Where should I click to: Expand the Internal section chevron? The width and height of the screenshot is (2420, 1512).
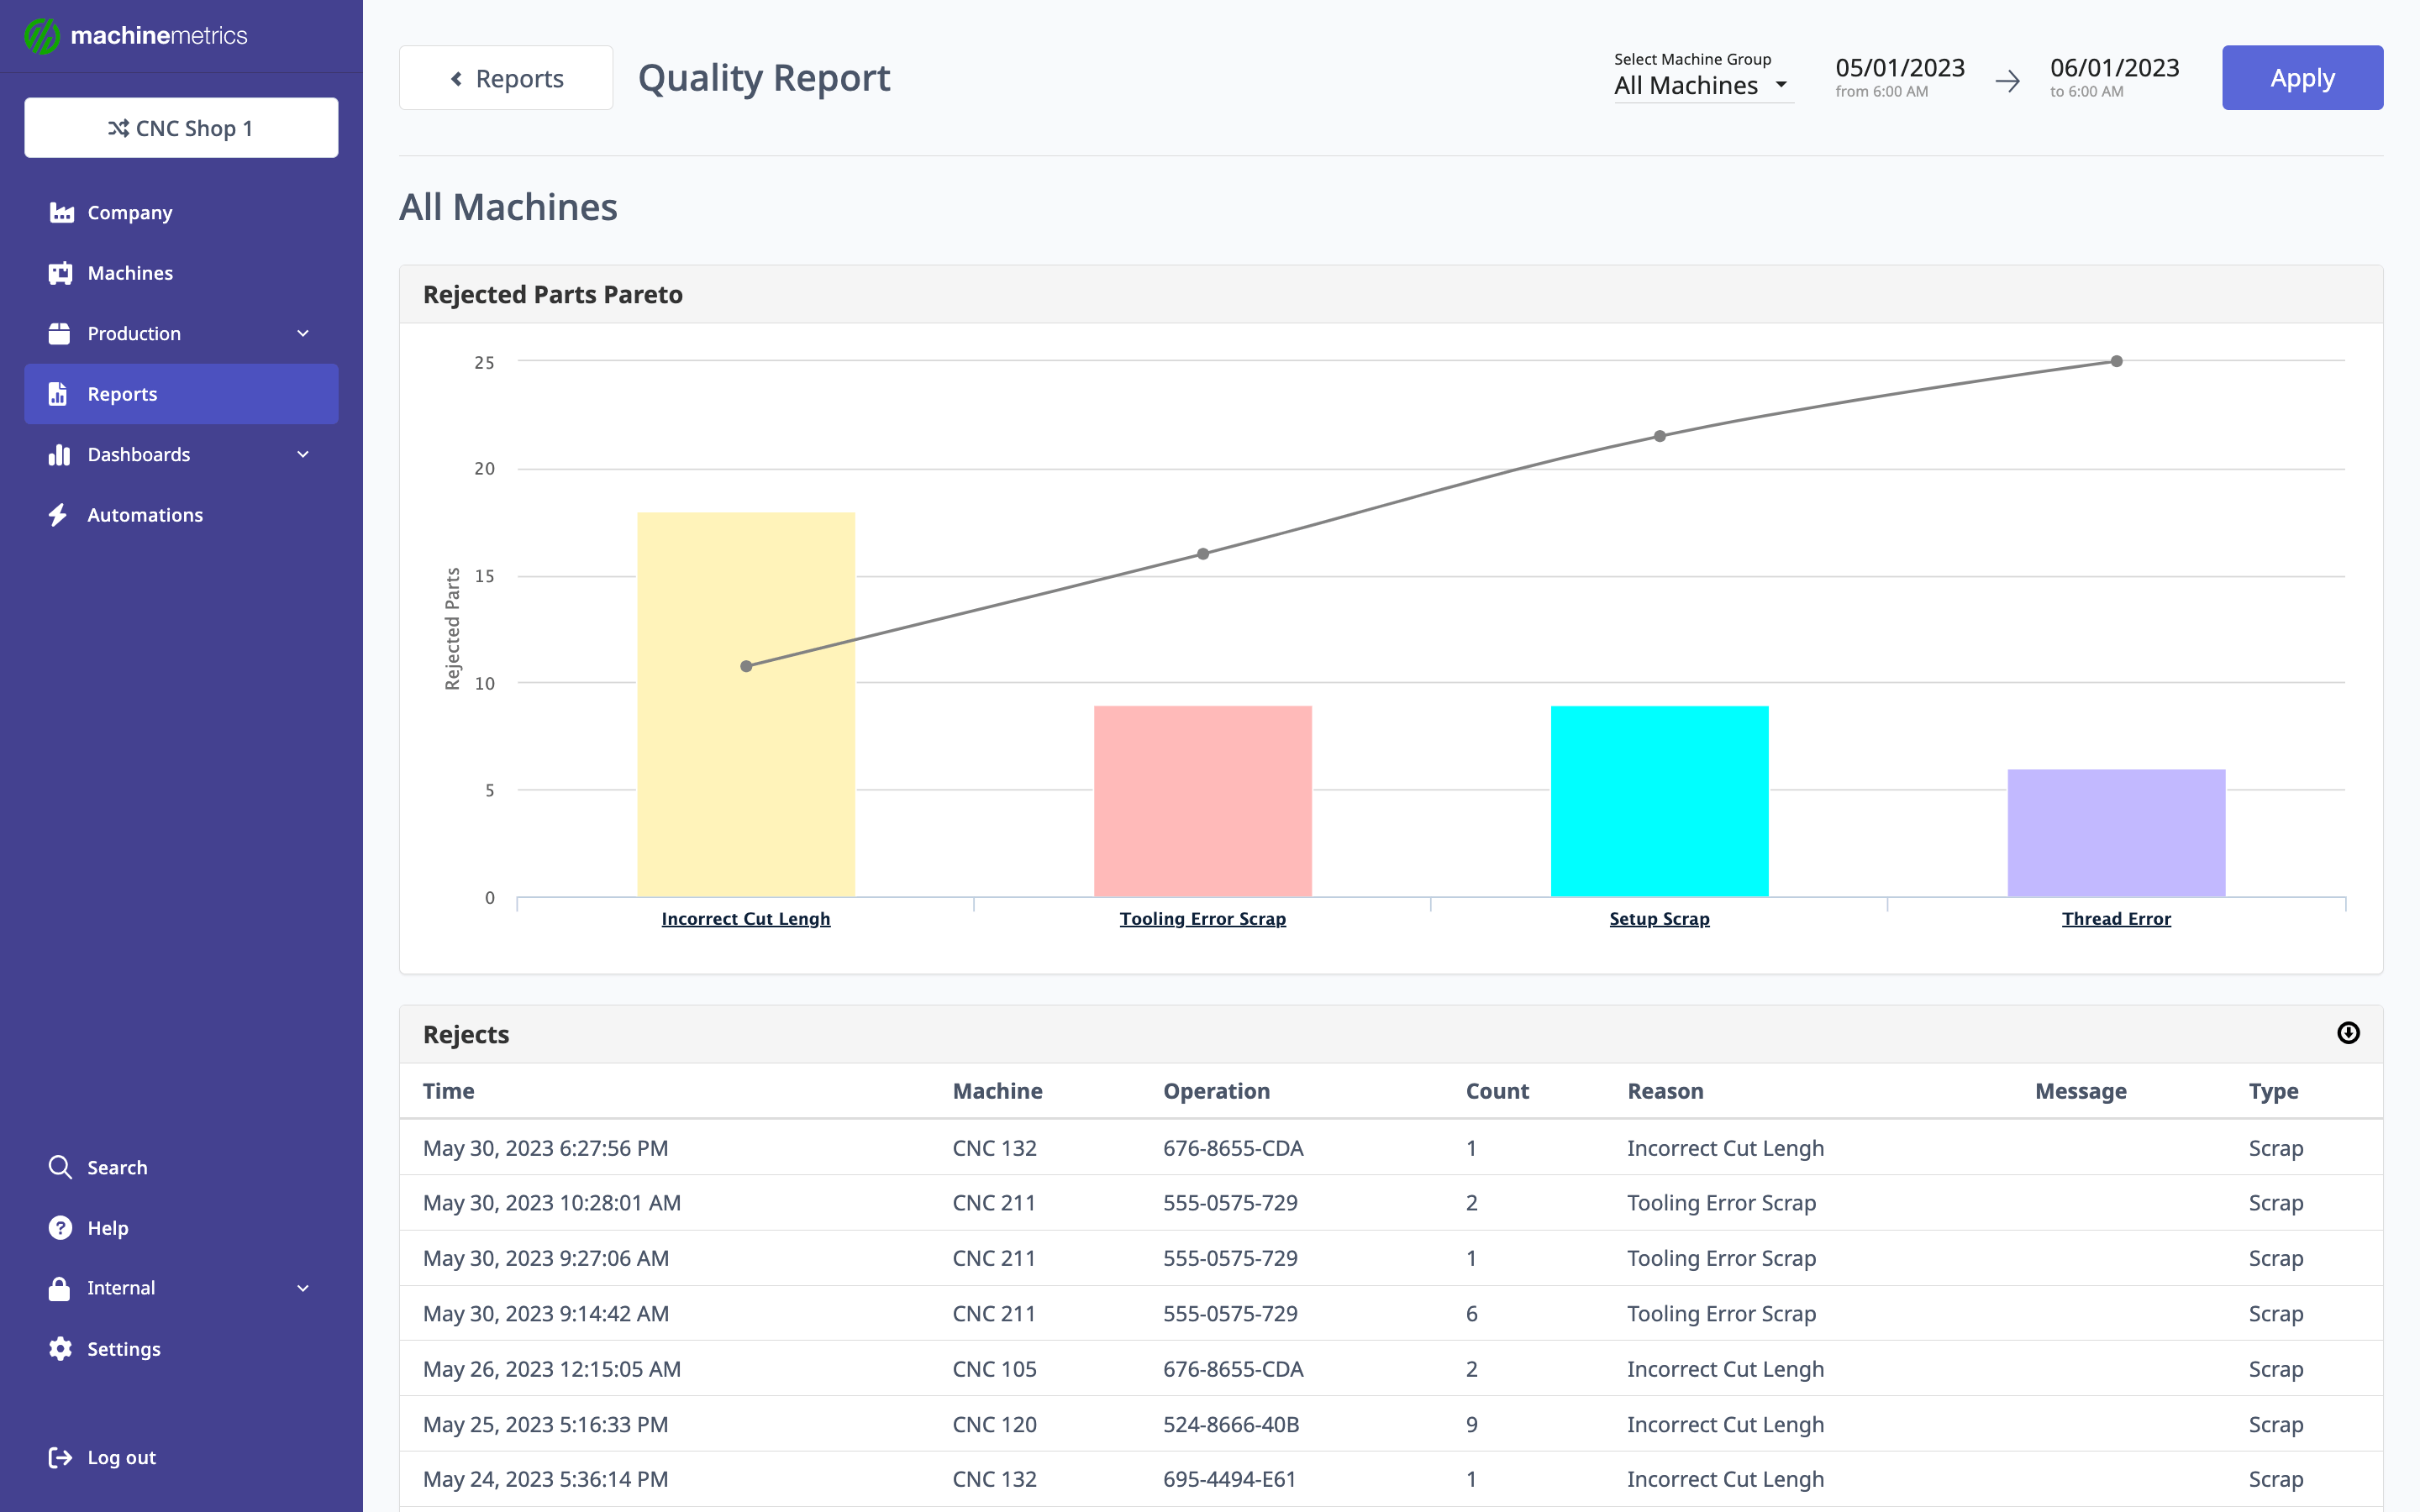(x=303, y=1288)
